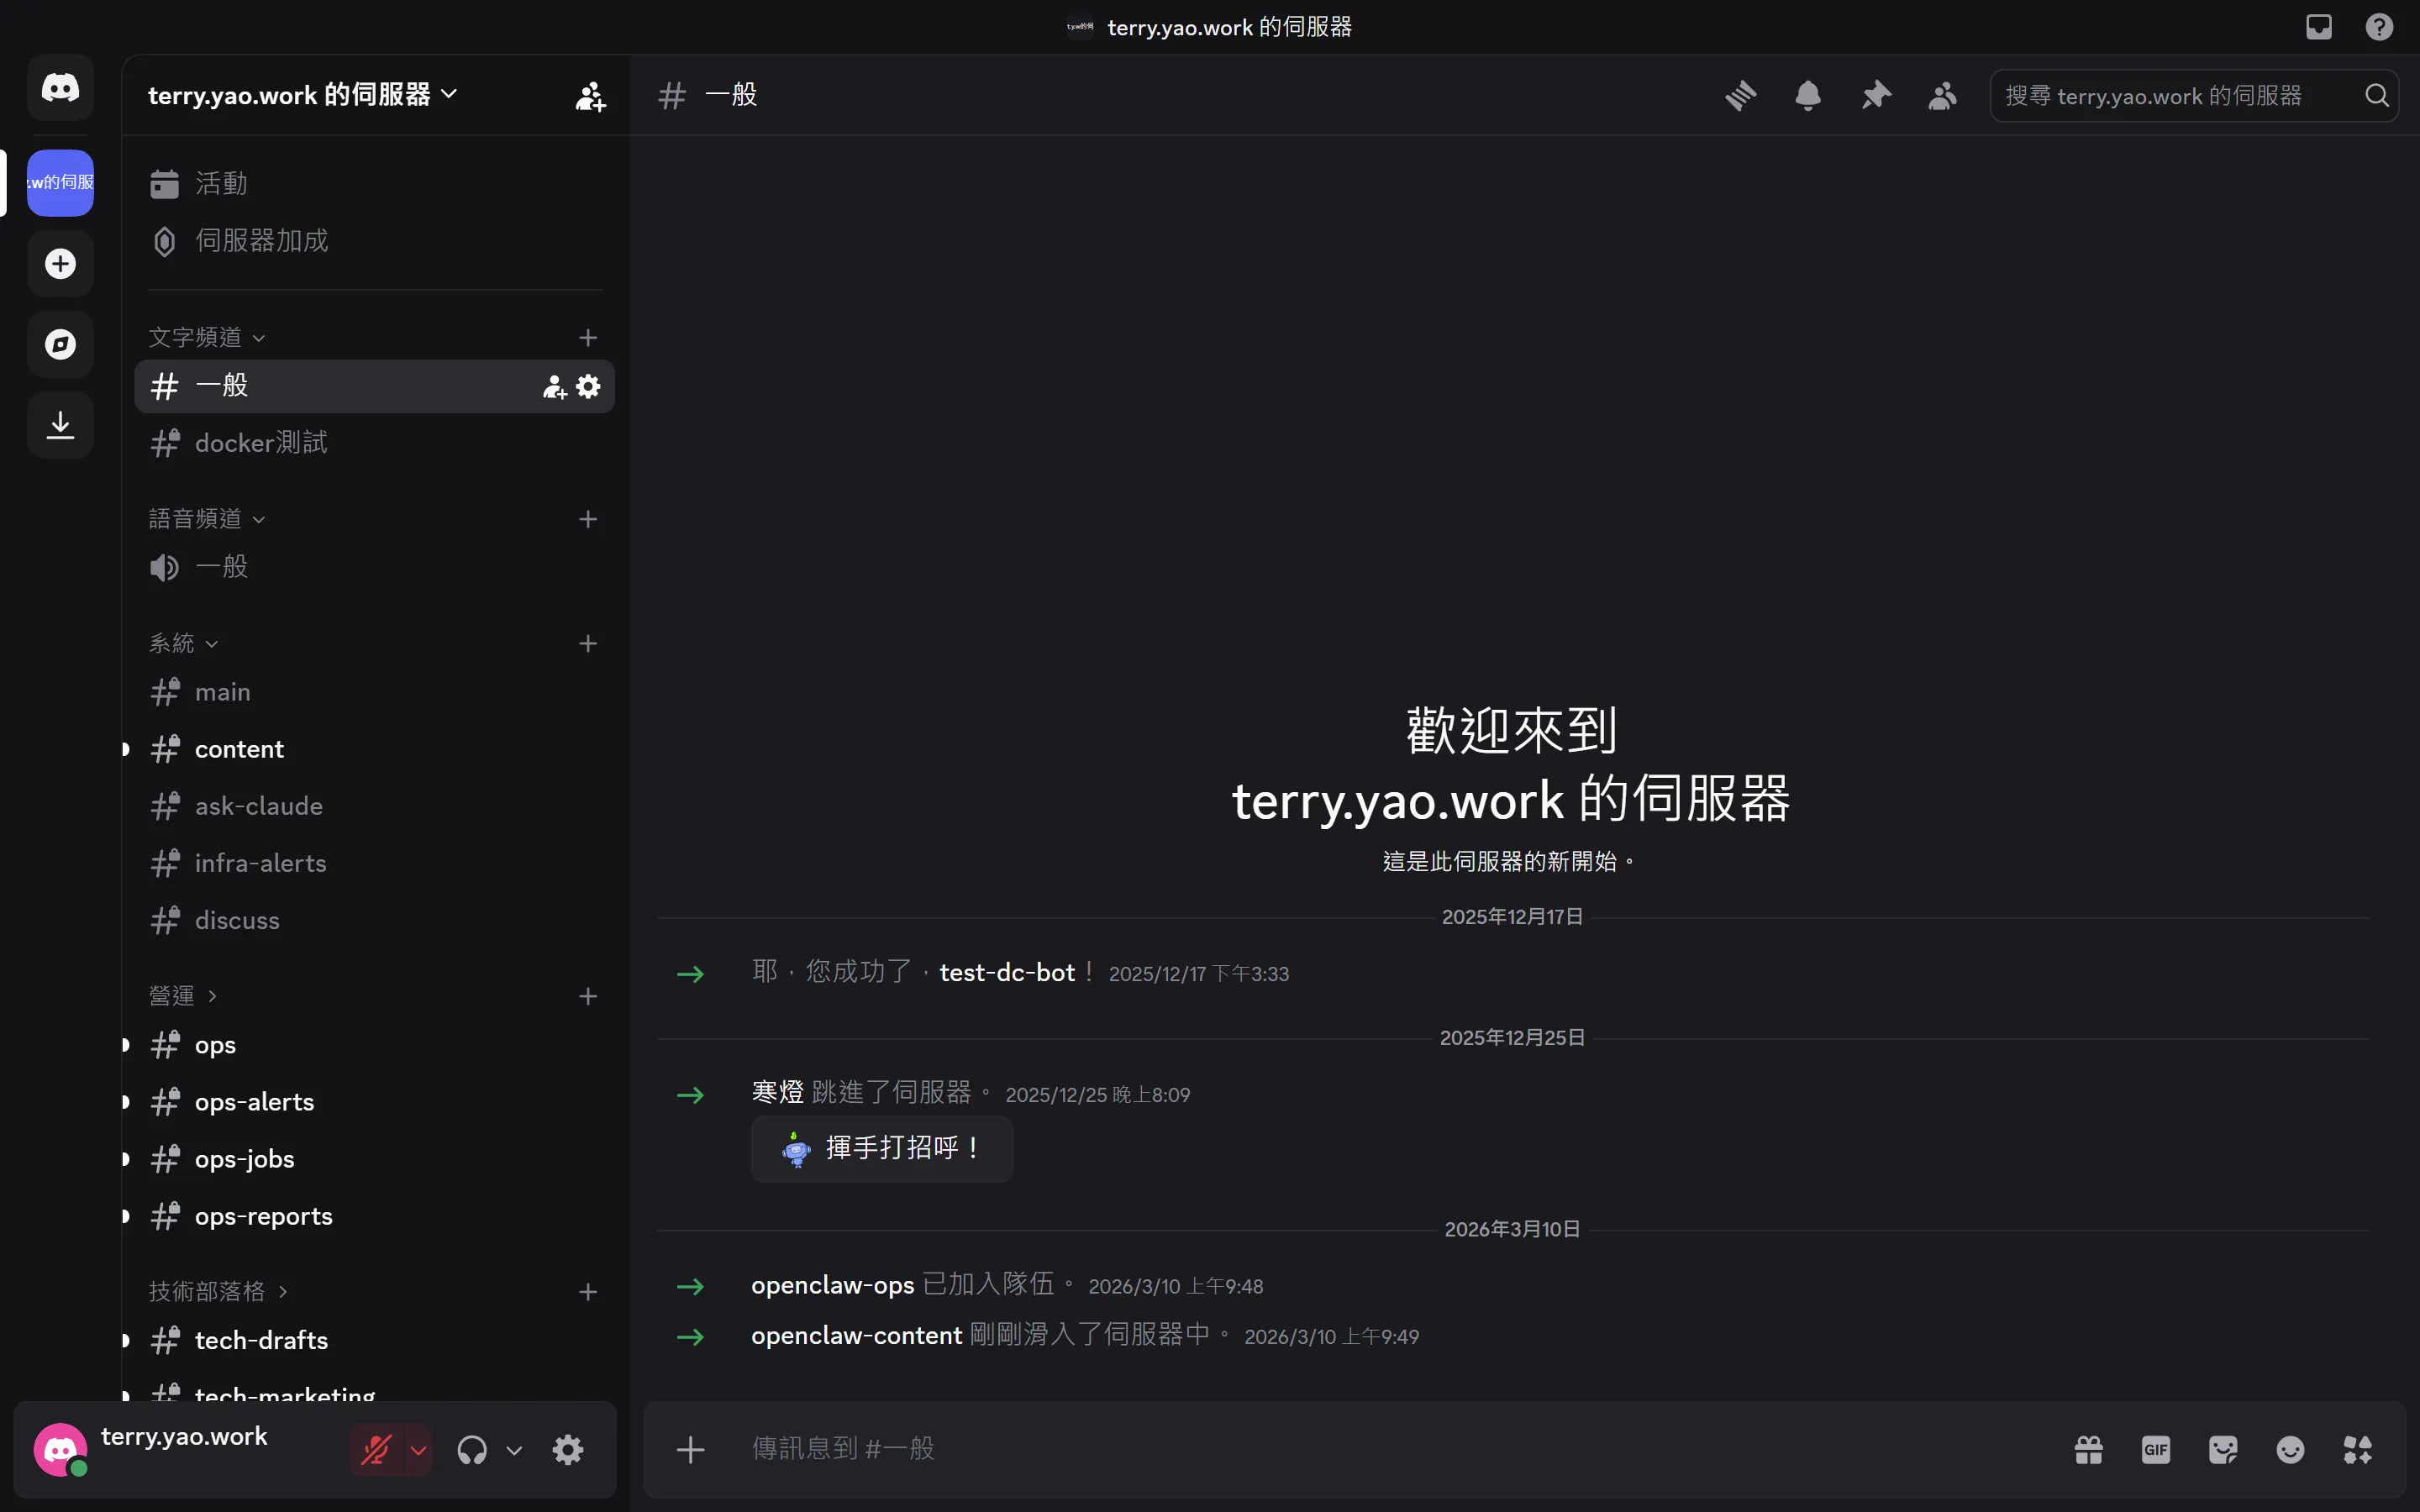Toggle microphone mute
Image resolution: width=2420 pixels, height=1512 pixels.
[376, 1450]
